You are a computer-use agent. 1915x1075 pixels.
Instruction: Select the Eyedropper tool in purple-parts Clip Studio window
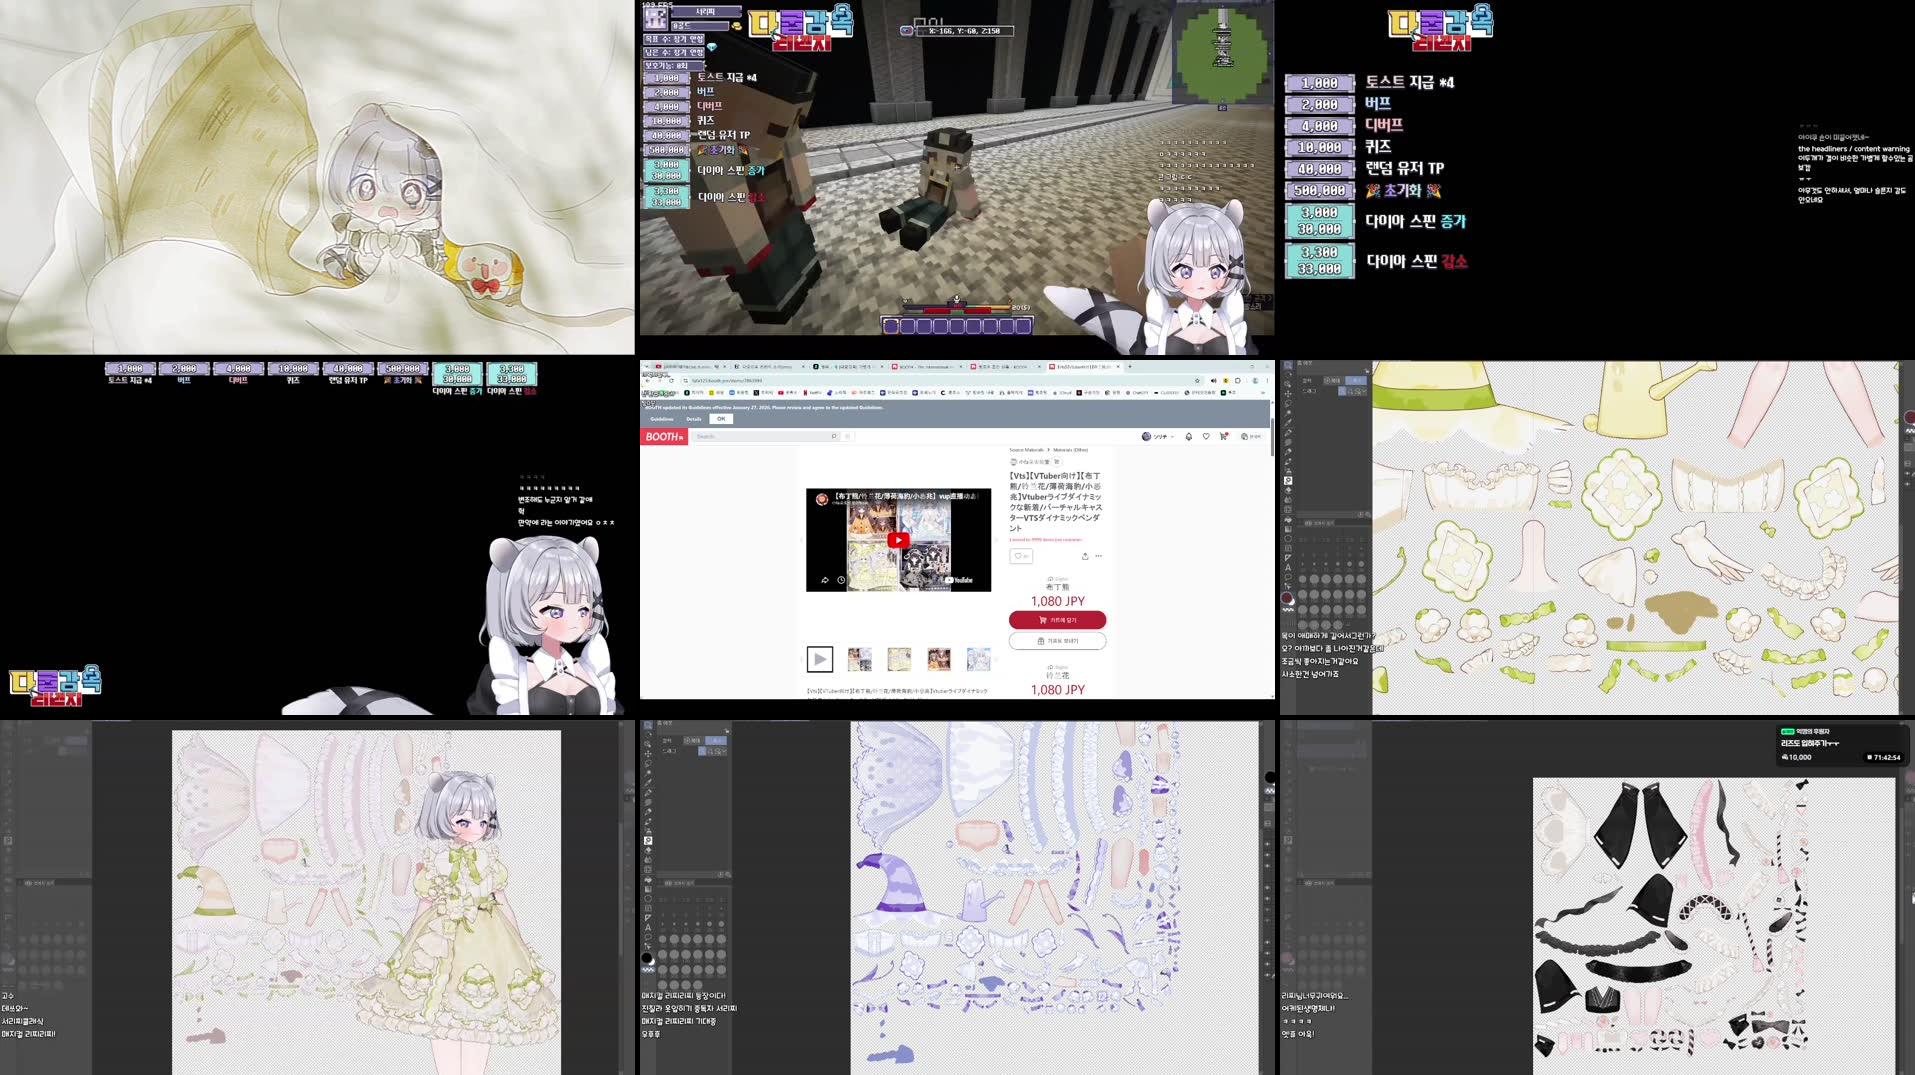tap(648, 781)
